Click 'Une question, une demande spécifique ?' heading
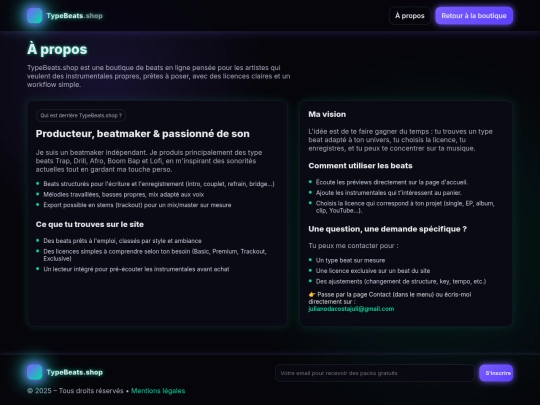 tap(387, 229)
